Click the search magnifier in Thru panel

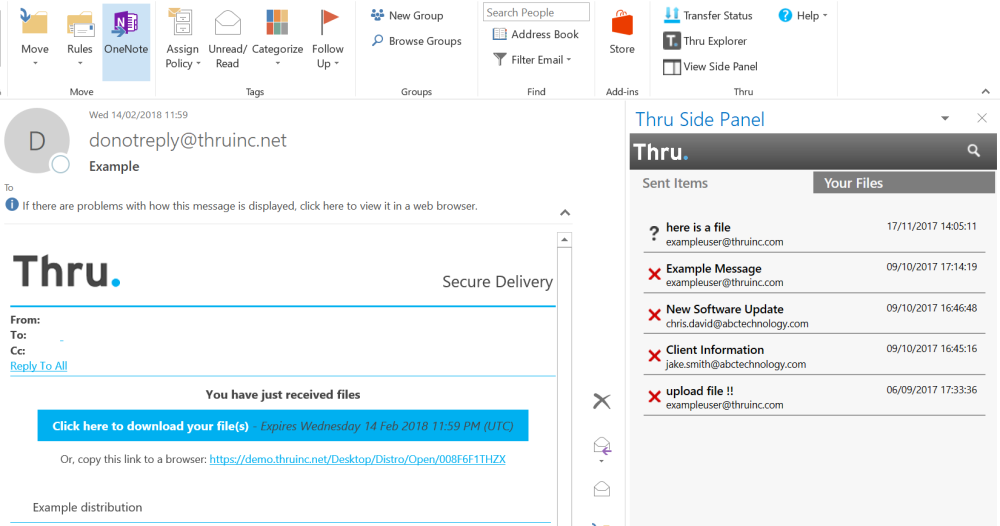pos(973,150)
